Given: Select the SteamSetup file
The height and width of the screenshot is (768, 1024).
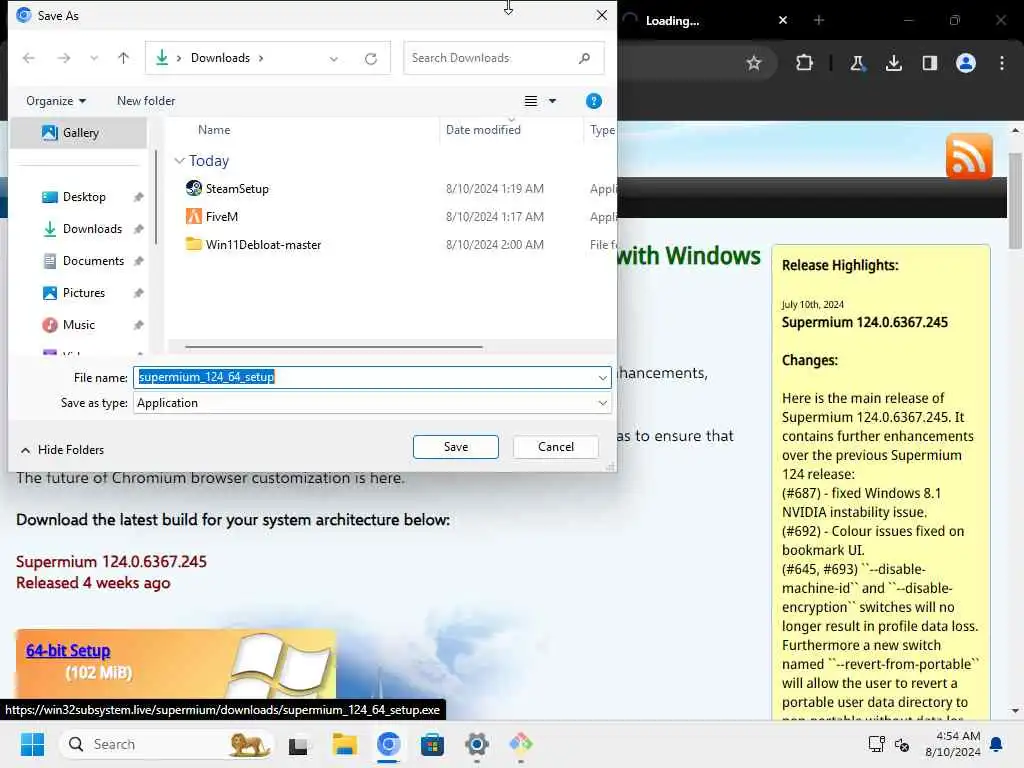Looking at the screenshot, I should 237,189.
